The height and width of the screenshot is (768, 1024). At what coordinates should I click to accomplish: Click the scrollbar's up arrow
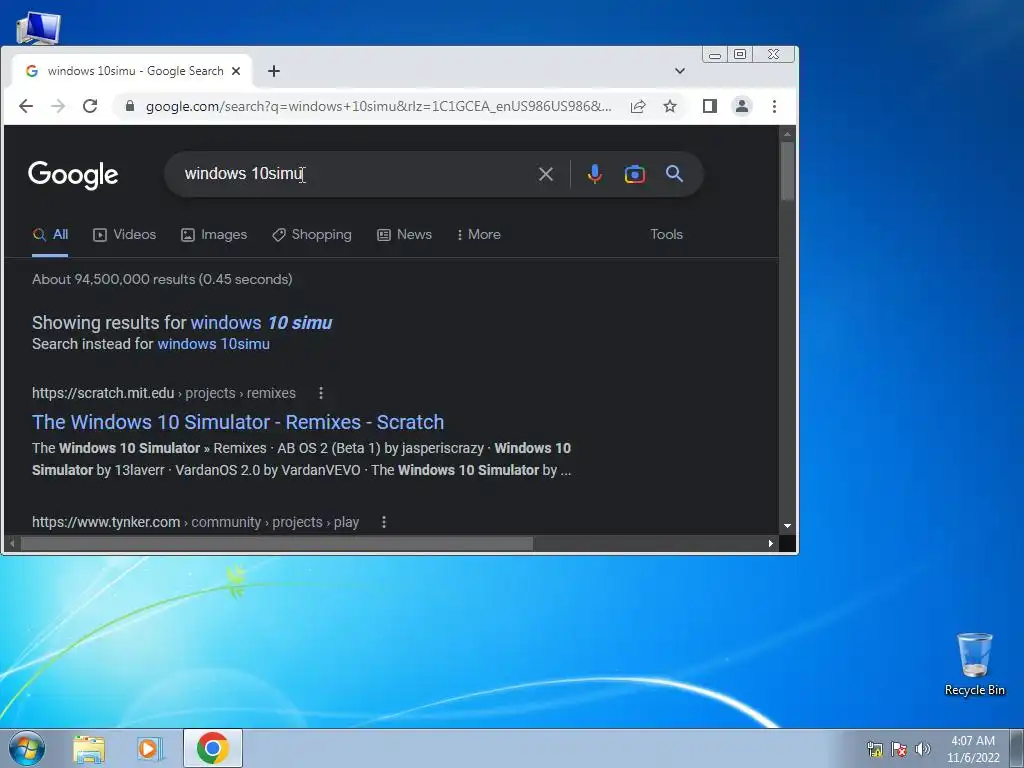point(788,134)
